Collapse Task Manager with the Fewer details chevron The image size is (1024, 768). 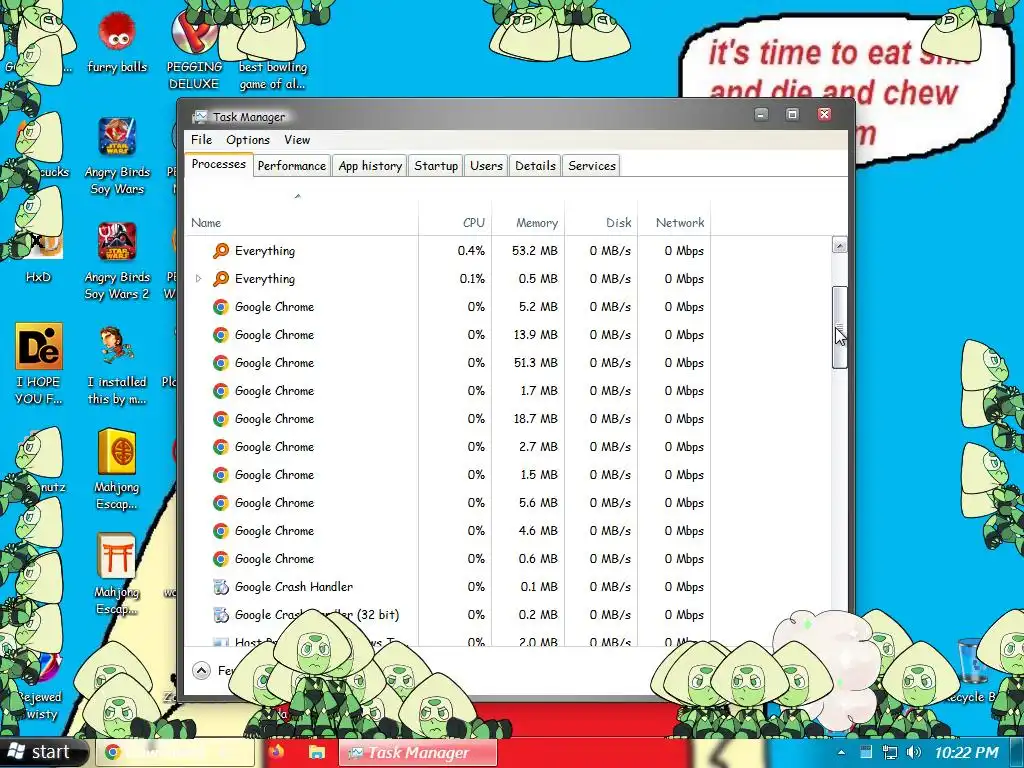[x=201, y=671]
